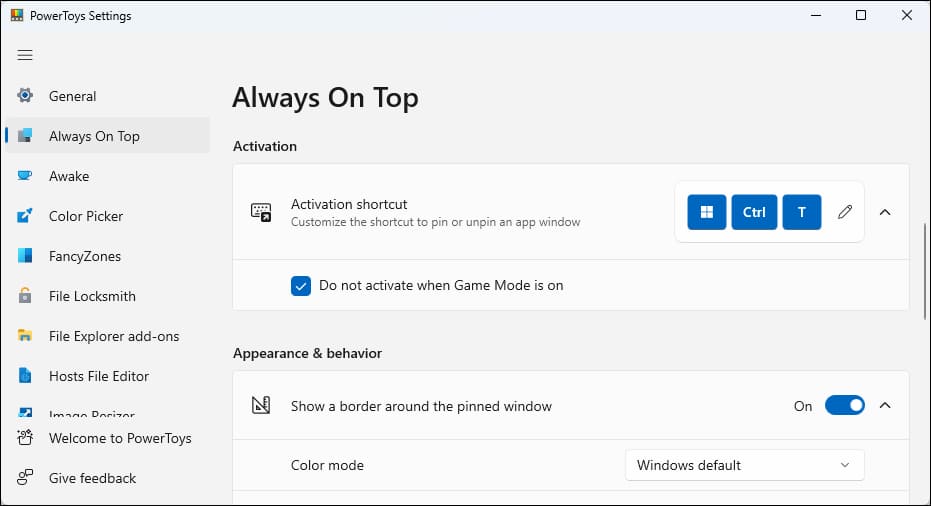This screenshot has height=506, width=931.
Task: Click the Welcome to PowerToys icon
Action: (25, 438)
